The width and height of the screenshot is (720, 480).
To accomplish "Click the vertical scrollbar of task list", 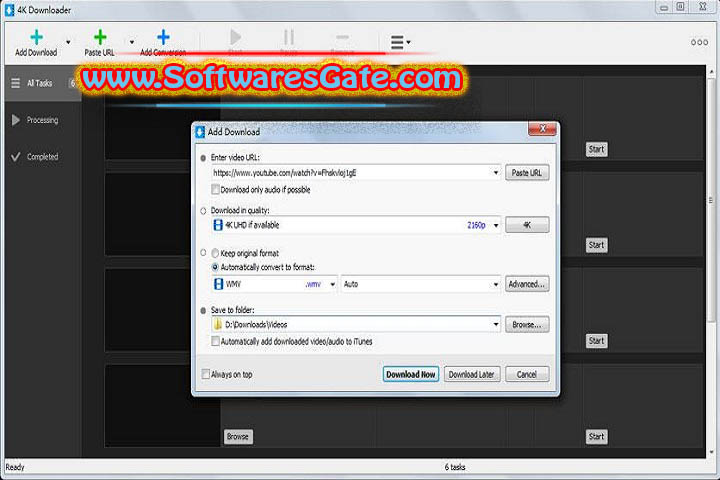I will pos(711,200).
